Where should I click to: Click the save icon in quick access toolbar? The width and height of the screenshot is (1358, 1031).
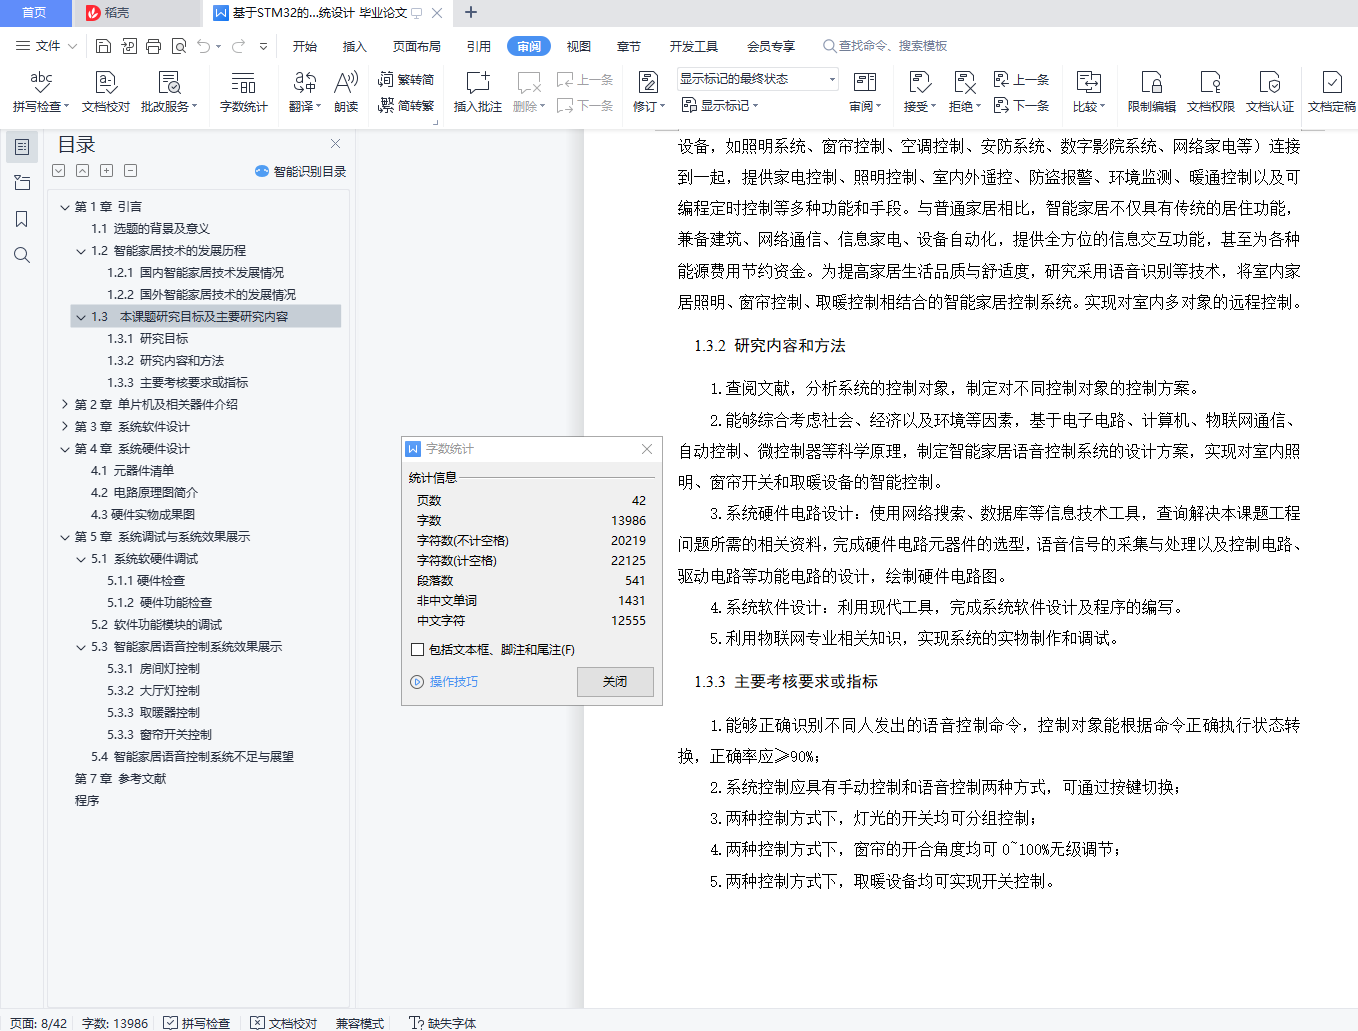104,46
